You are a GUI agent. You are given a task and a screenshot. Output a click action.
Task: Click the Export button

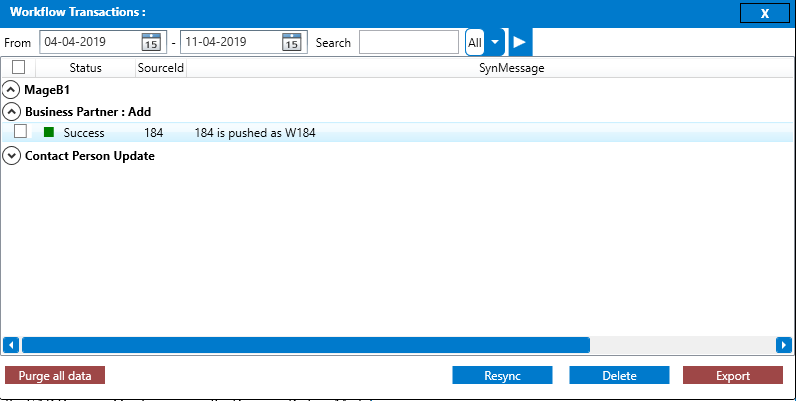732,376
